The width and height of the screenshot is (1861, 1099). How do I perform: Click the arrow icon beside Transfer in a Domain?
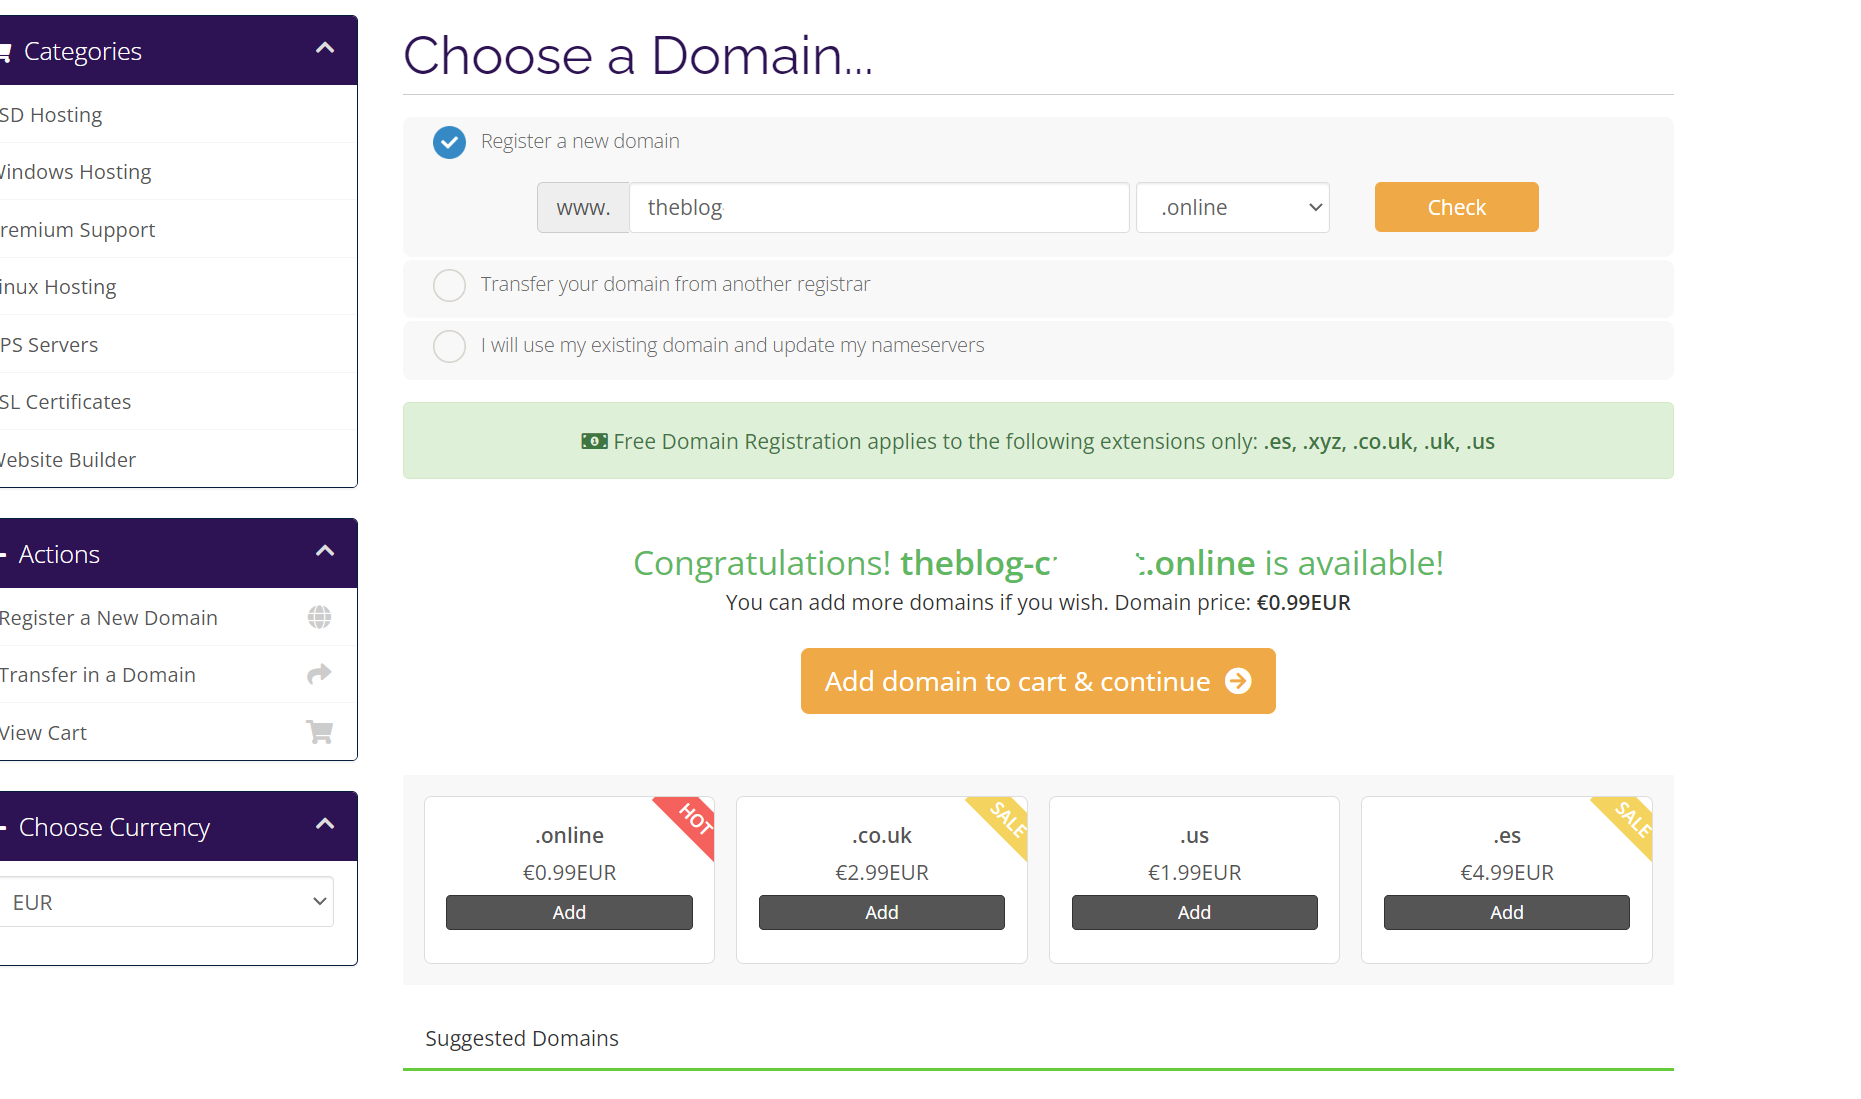319,675
